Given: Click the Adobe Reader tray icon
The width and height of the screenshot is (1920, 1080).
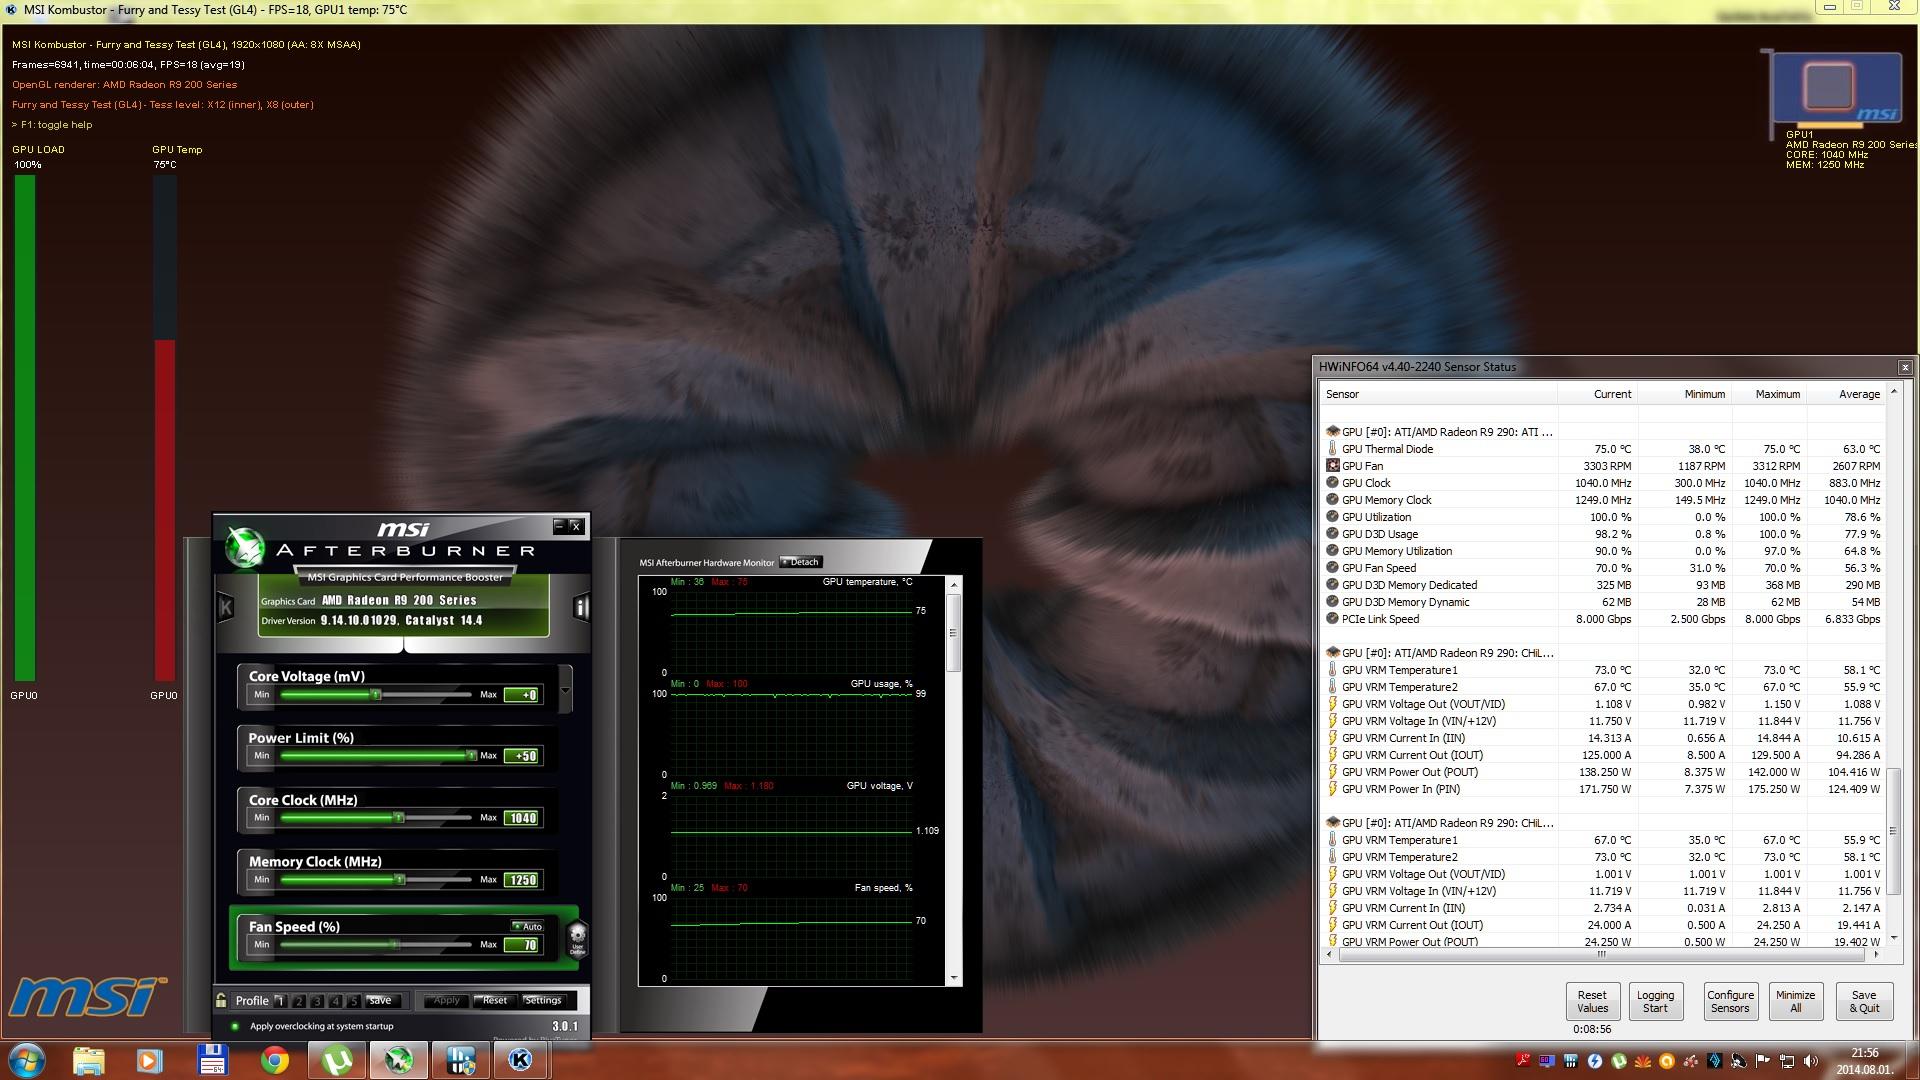Looking at the screenshot, I should click(x=1523, y=1061).
